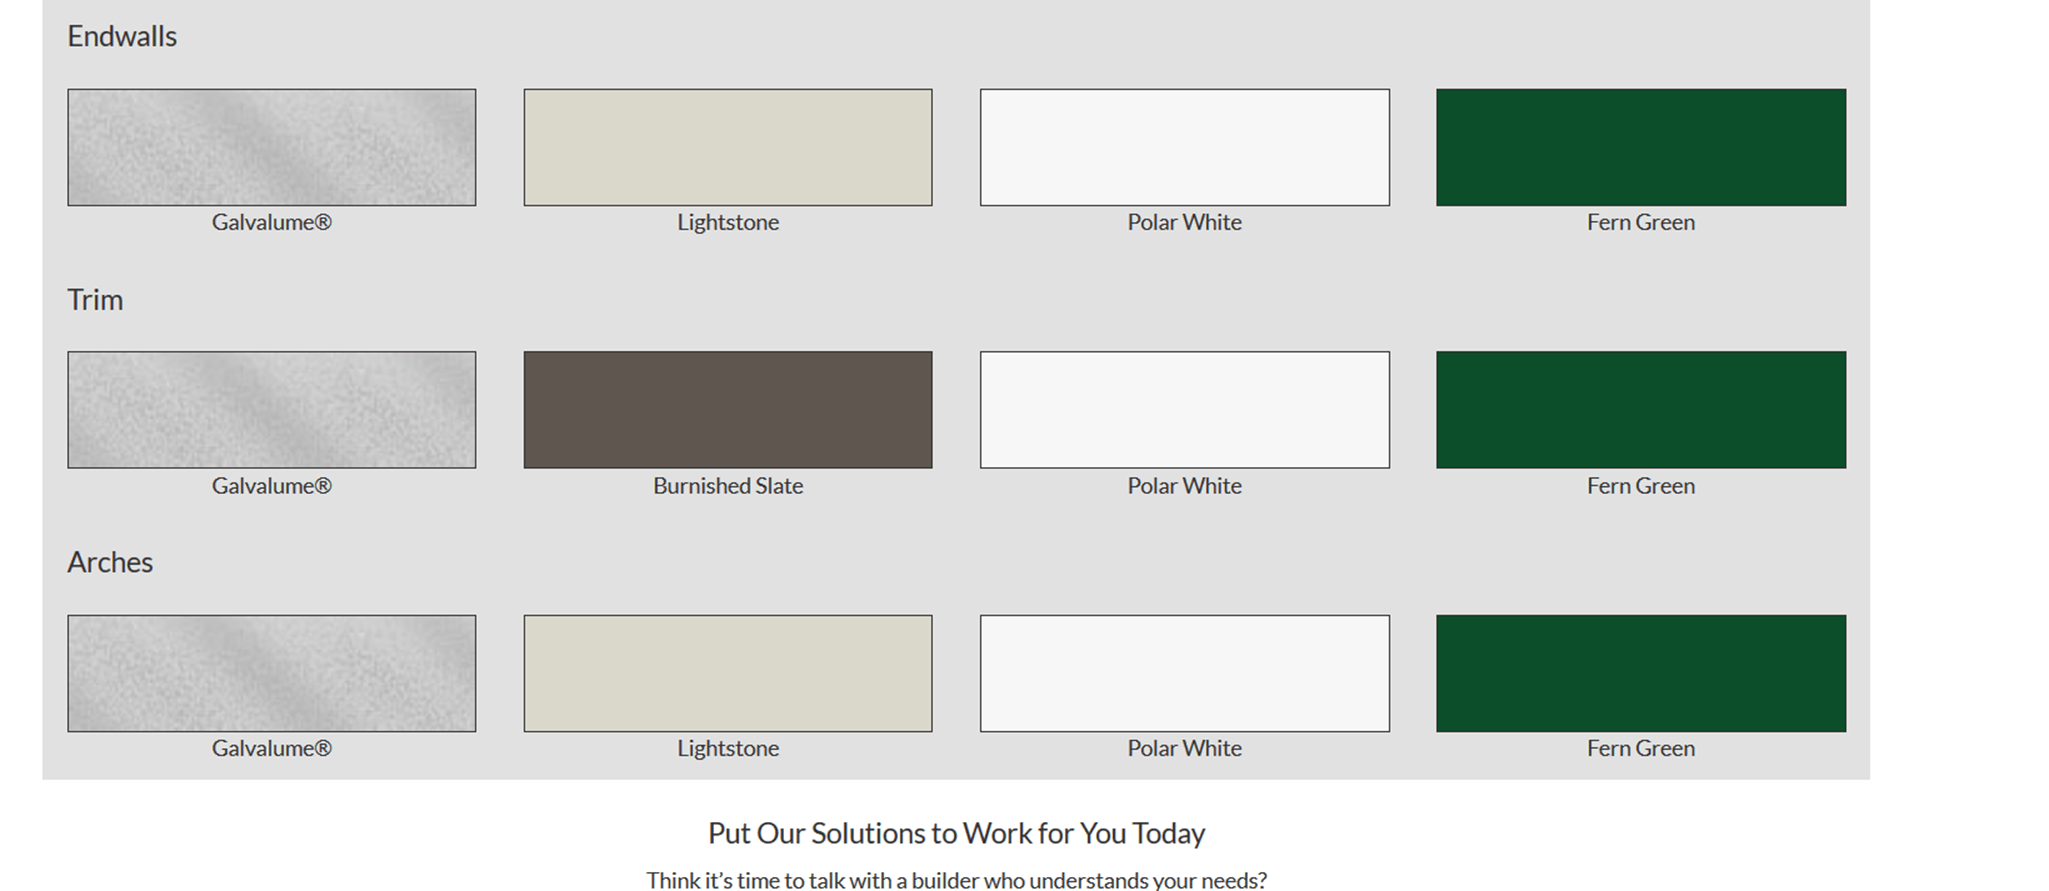Click Put Our Solutions to Work heading
2049x891 pixels.
pyautogui.click(x=957, y=834)
